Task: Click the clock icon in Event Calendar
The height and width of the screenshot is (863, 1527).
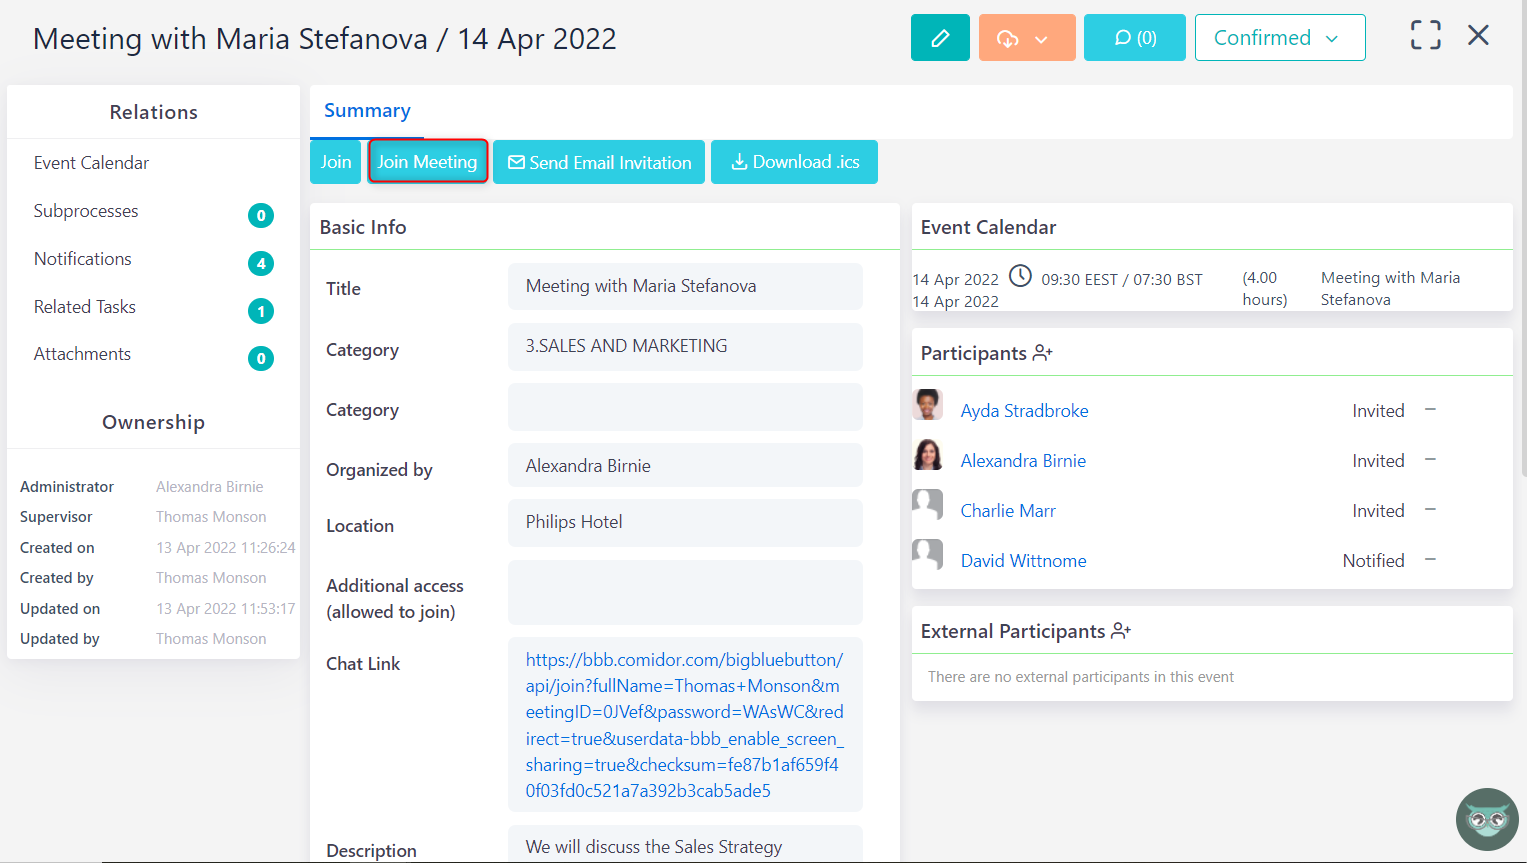Action: click(x=1020, y=274)
